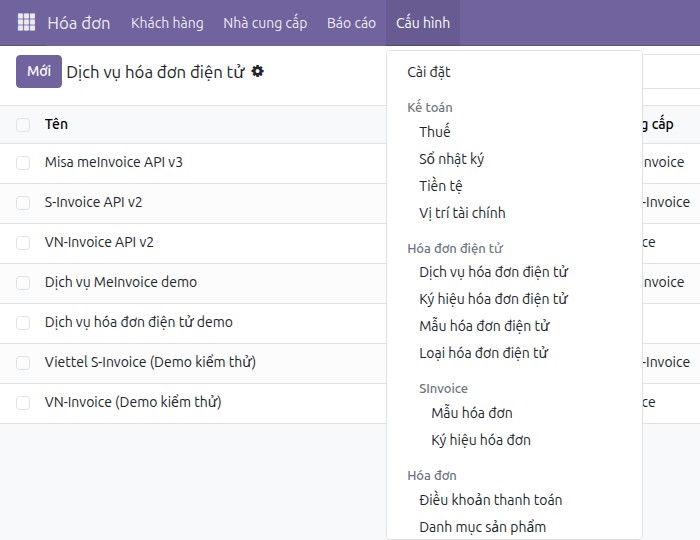Screen dimensions: 700x540
Task: Choose Thuế menu entry
Action: coord(434,132)
